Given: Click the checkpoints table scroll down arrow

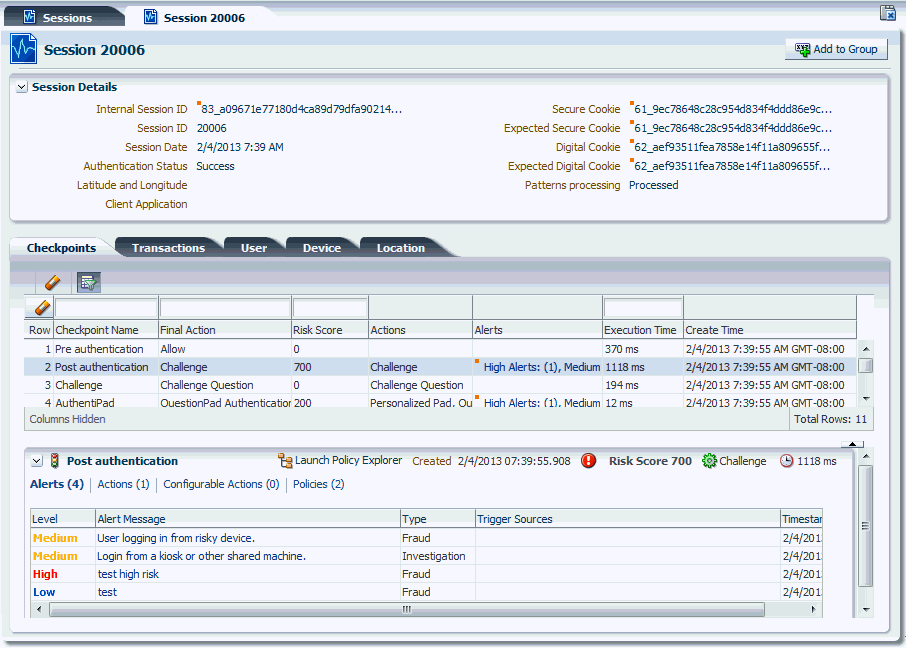Looking at the screenshot, I should pos(866,398).
